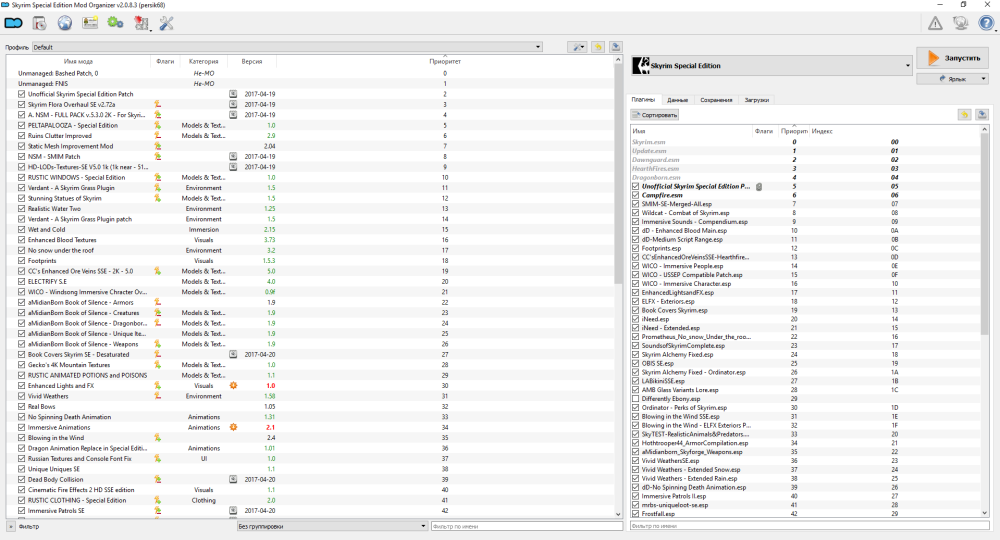Click the Запустить run button

953,58
